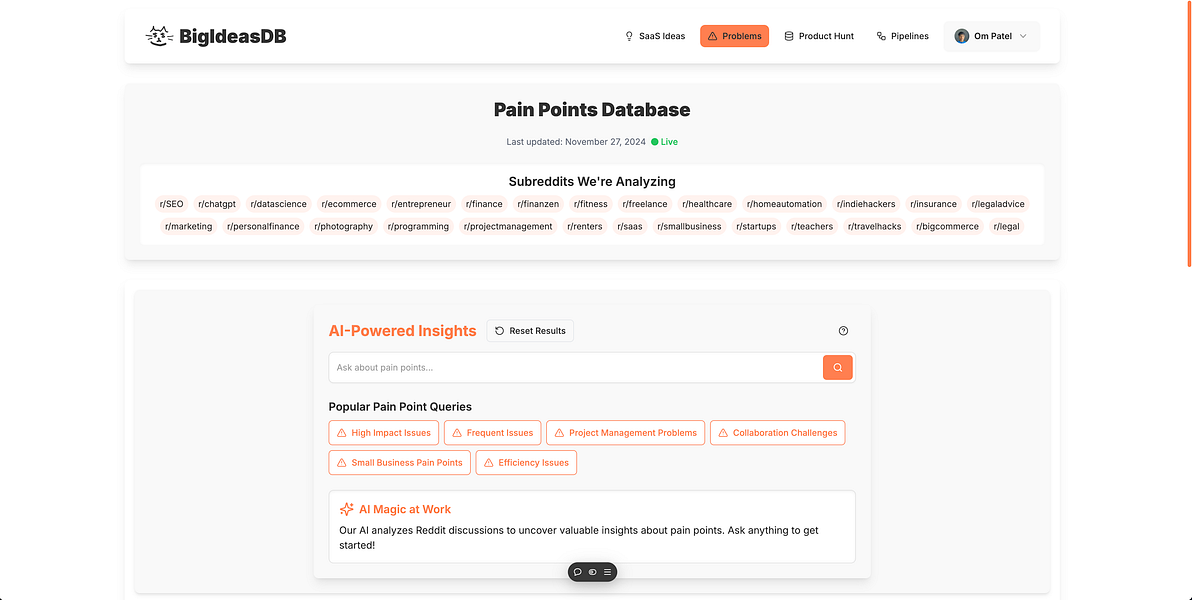The image size is (1192, 600).
Task: Open the SaaS Ideas nav item
Action: click(655, 36)
